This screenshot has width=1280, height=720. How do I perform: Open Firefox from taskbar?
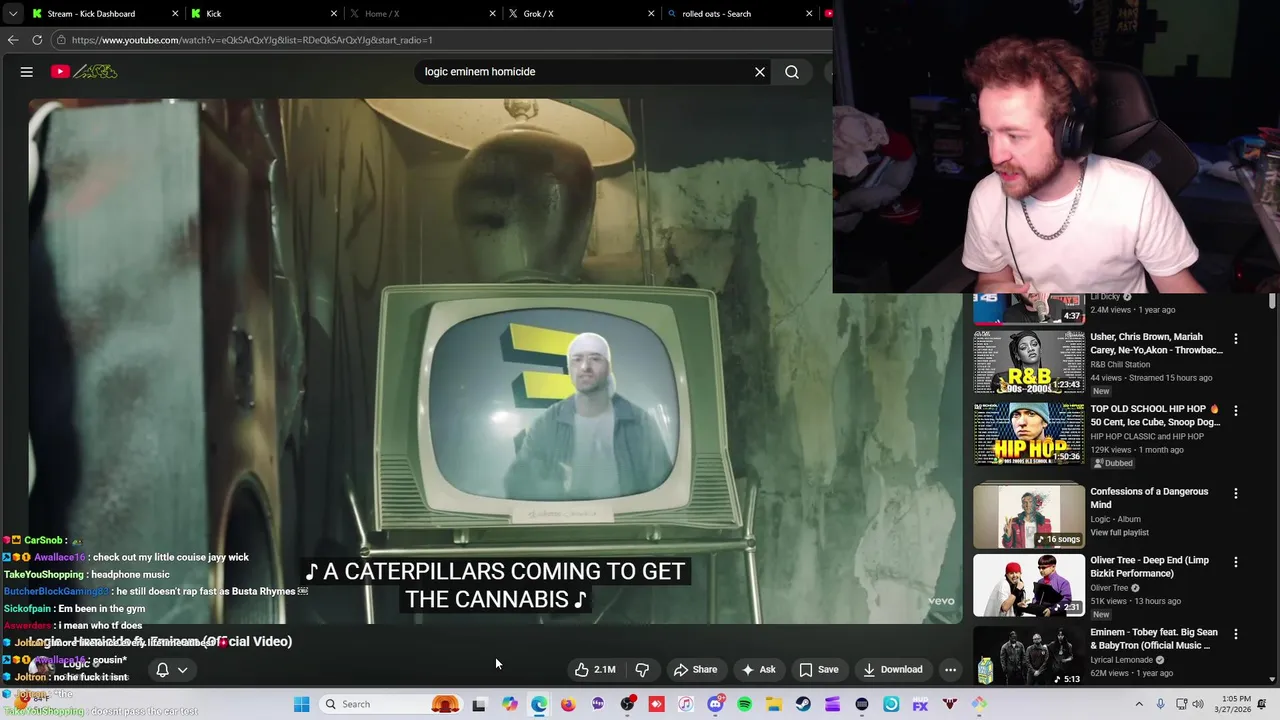pos(568,704)
